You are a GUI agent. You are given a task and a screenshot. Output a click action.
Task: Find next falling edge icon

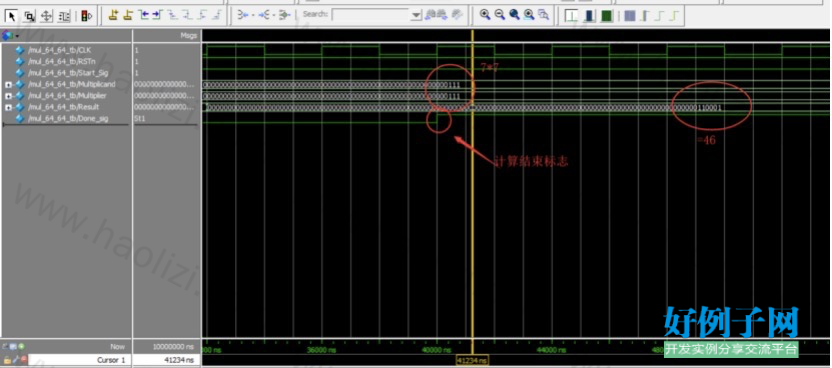(x=186, y=15)
